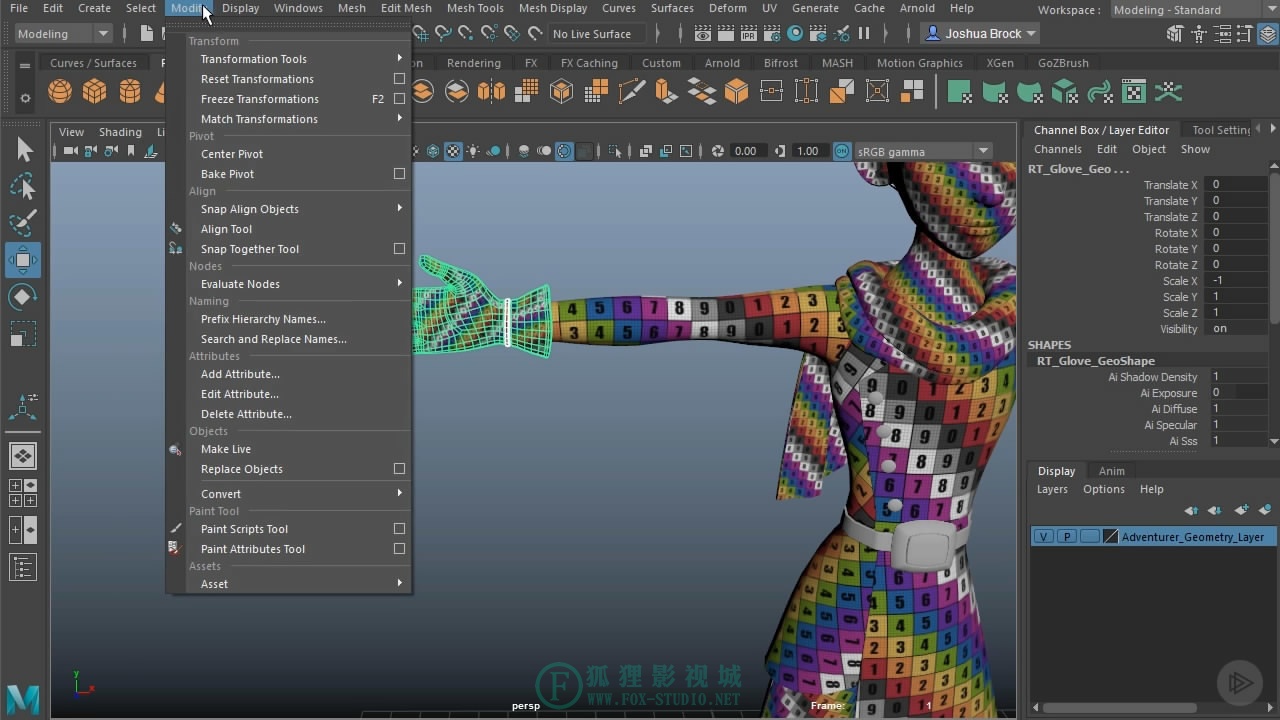Viewport: 1280px width, 720px height.
Task: Activate the Move tool in toolbox
Action: [23, 260]
